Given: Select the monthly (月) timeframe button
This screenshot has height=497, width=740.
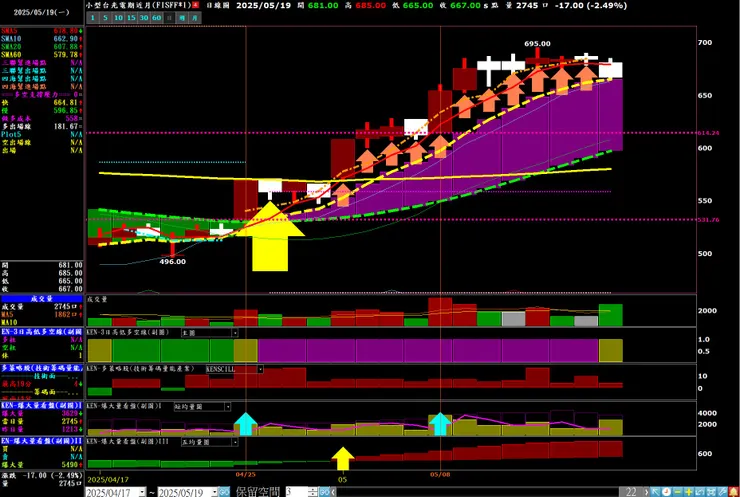Looking at the screenshot, I should [194, 18].
